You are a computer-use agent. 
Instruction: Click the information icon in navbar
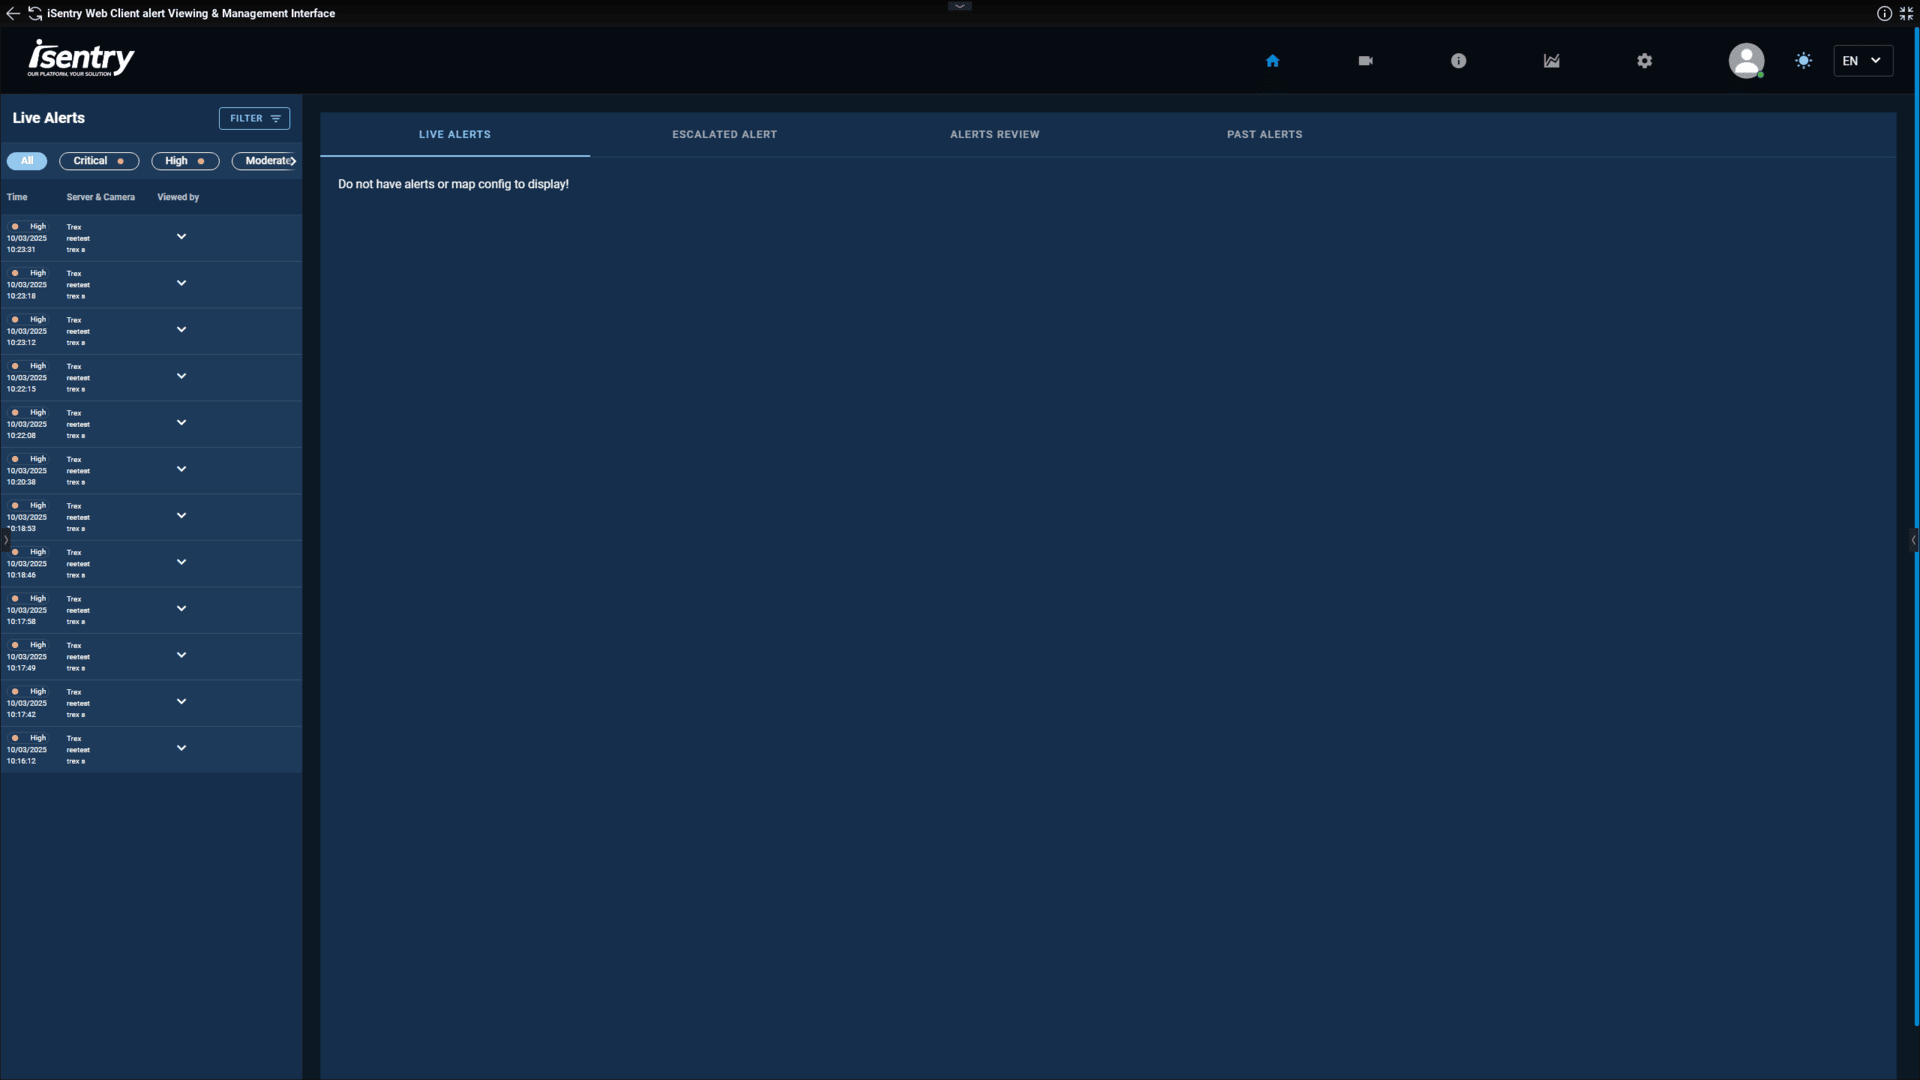1458,61
